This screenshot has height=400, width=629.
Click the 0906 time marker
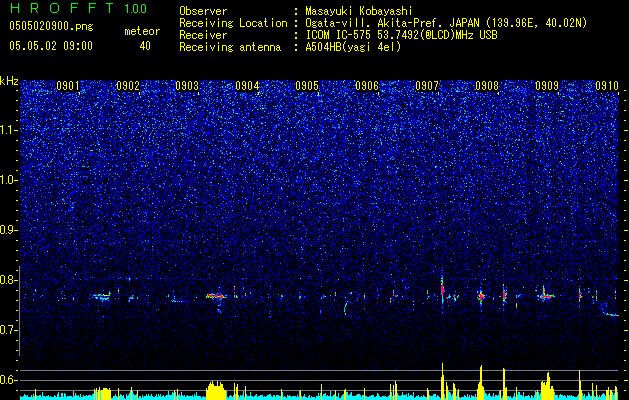click(x=367, y=86)
